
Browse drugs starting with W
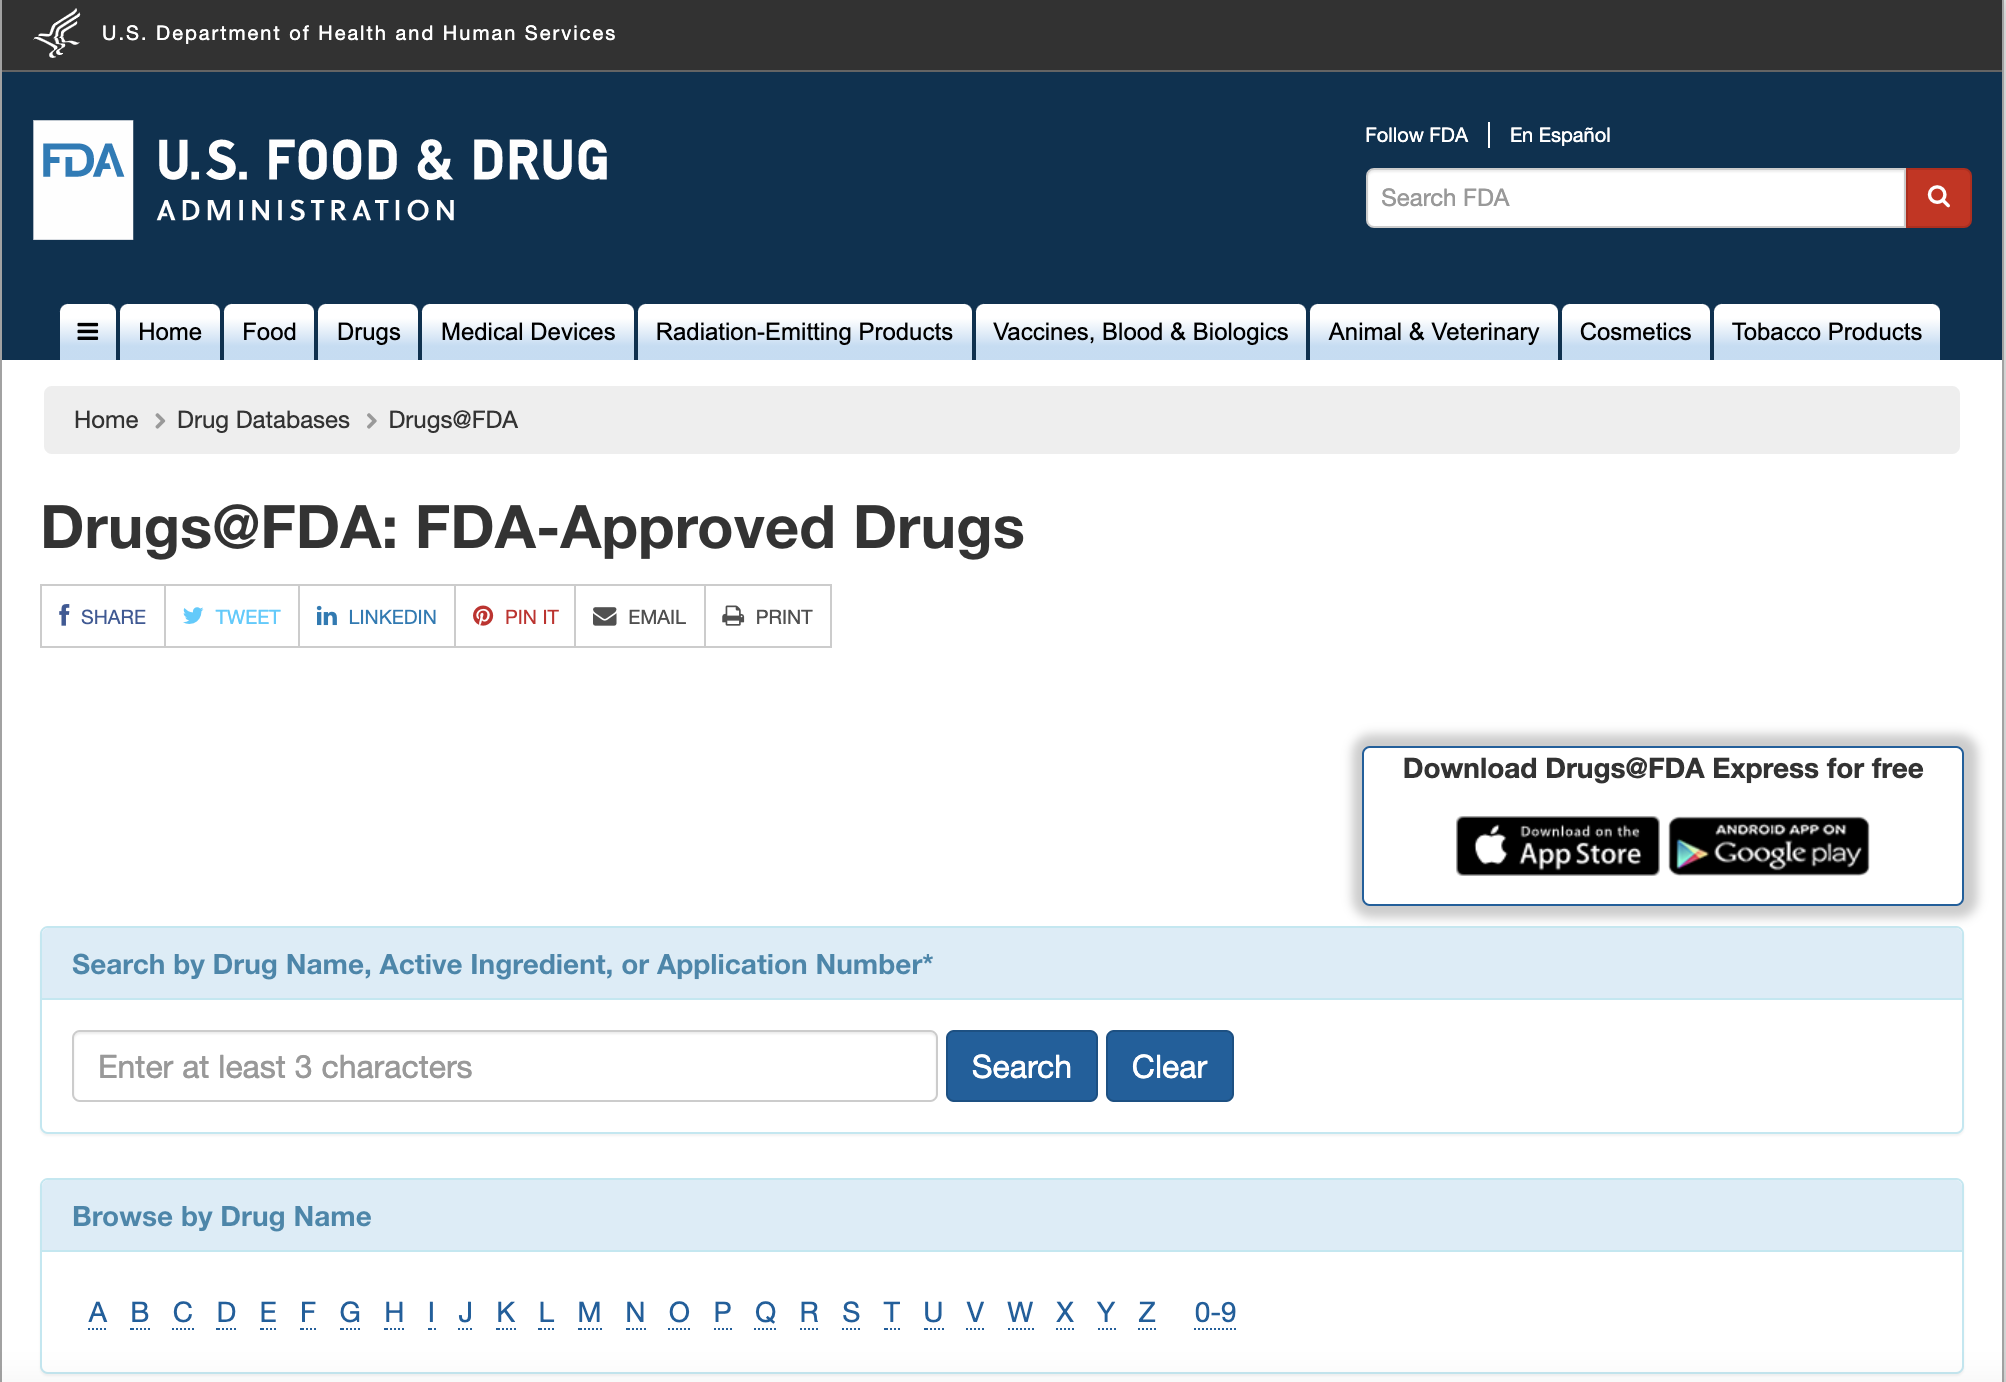(1020, 1312)
